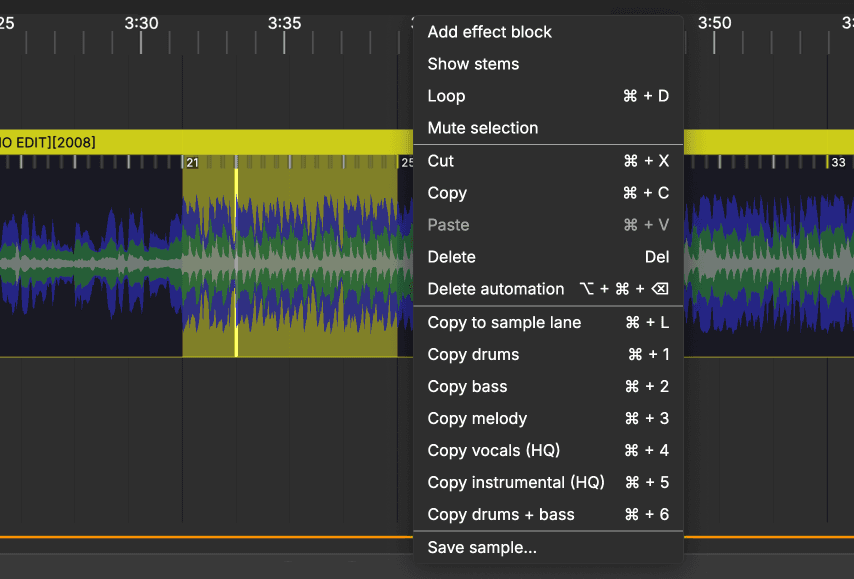Copy selection to sample lane

[x=504, y=323]
